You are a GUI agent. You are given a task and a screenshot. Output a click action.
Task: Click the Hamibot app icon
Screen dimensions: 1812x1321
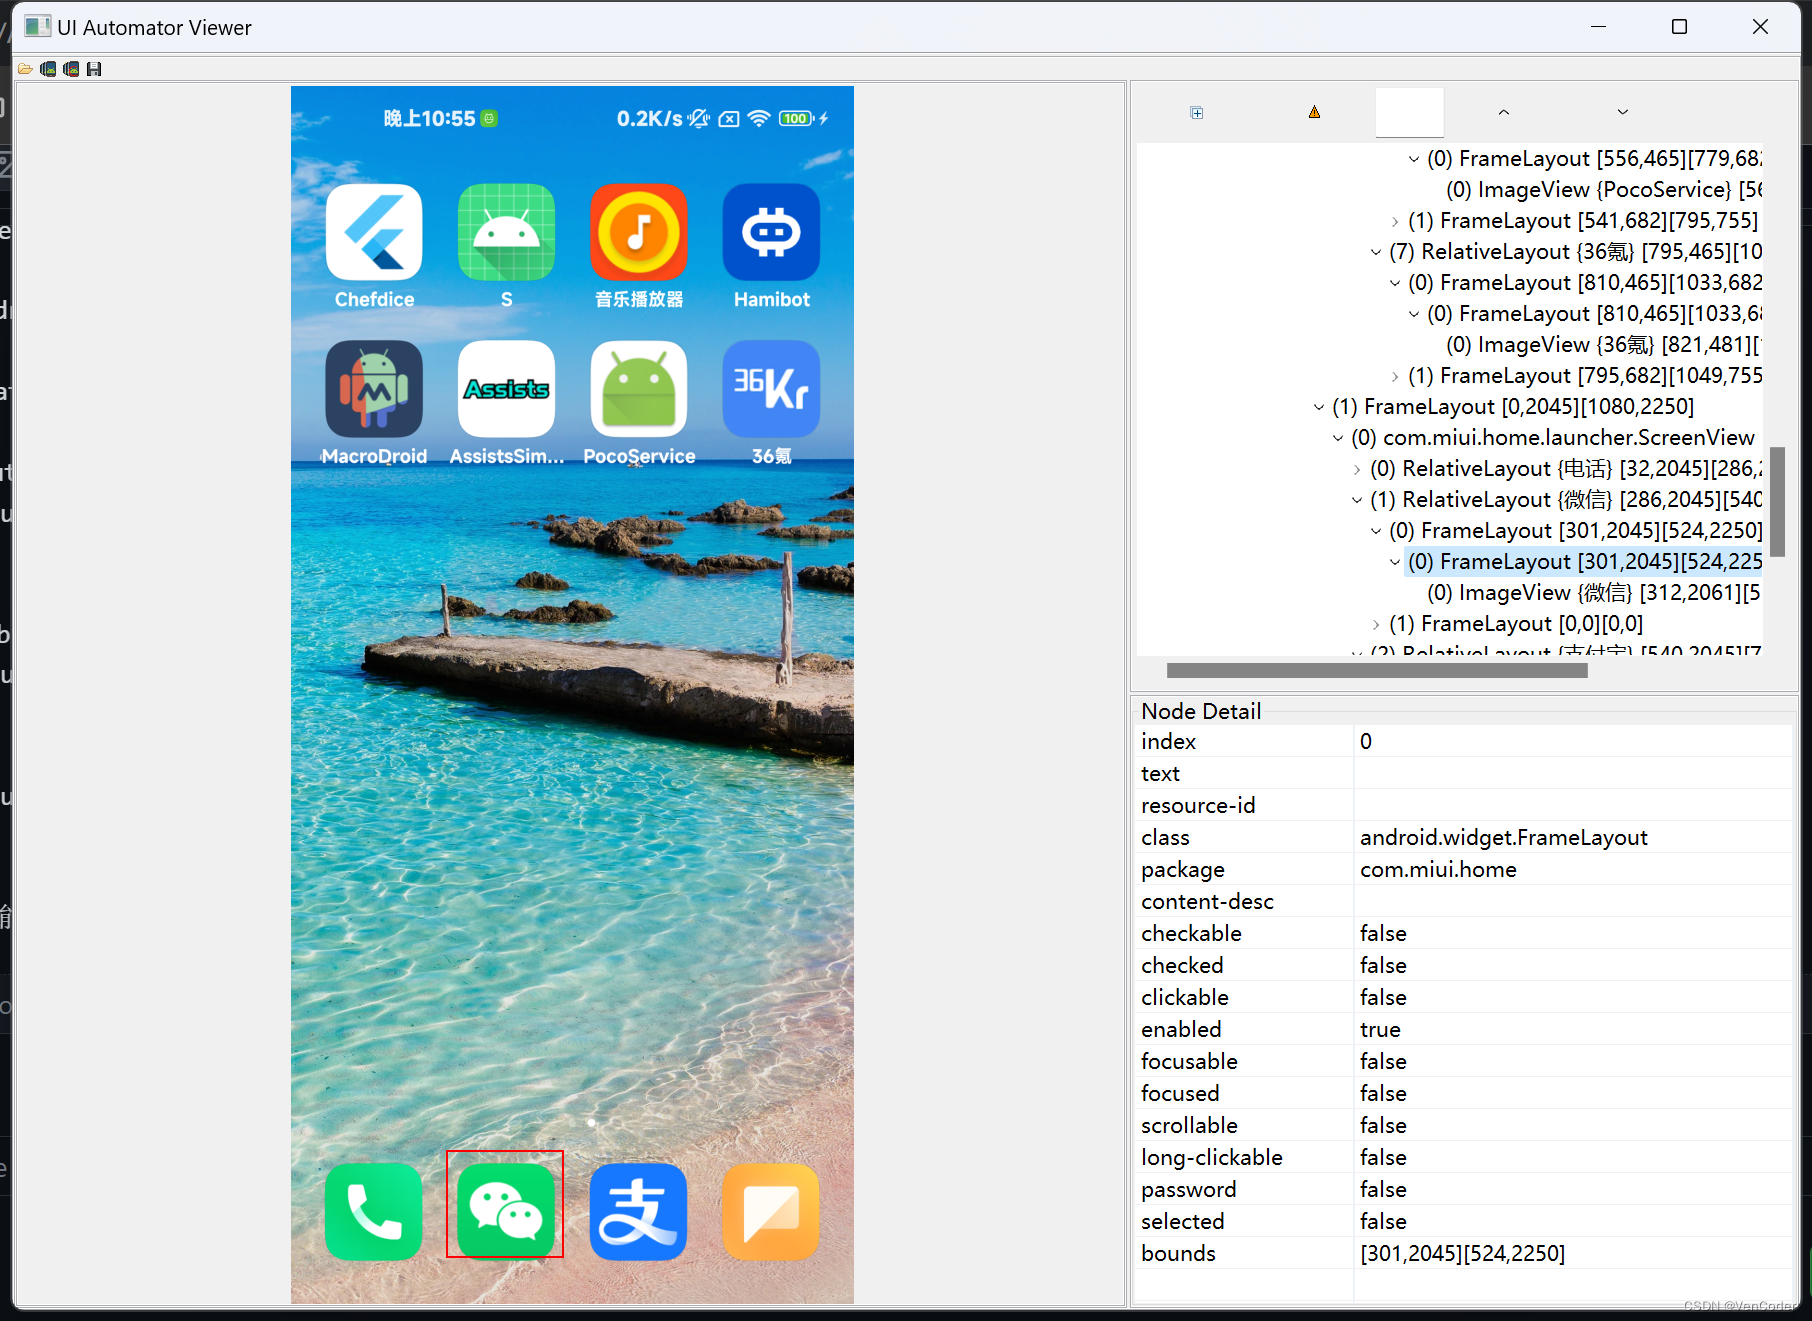771,232
